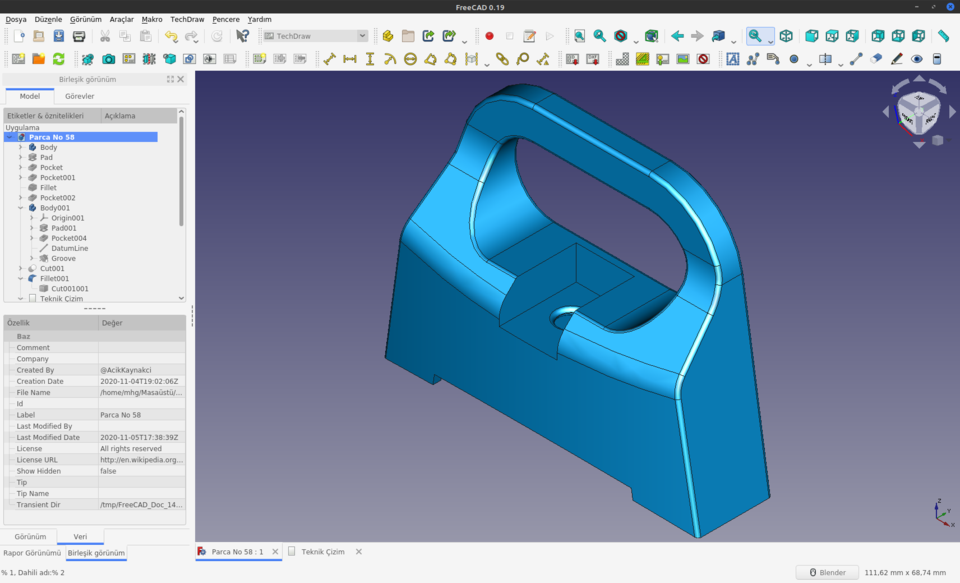The height and width of the screenshot is (583, 960).
Task: Expand the Pocket002 tree item
Action: click(20, 198)
